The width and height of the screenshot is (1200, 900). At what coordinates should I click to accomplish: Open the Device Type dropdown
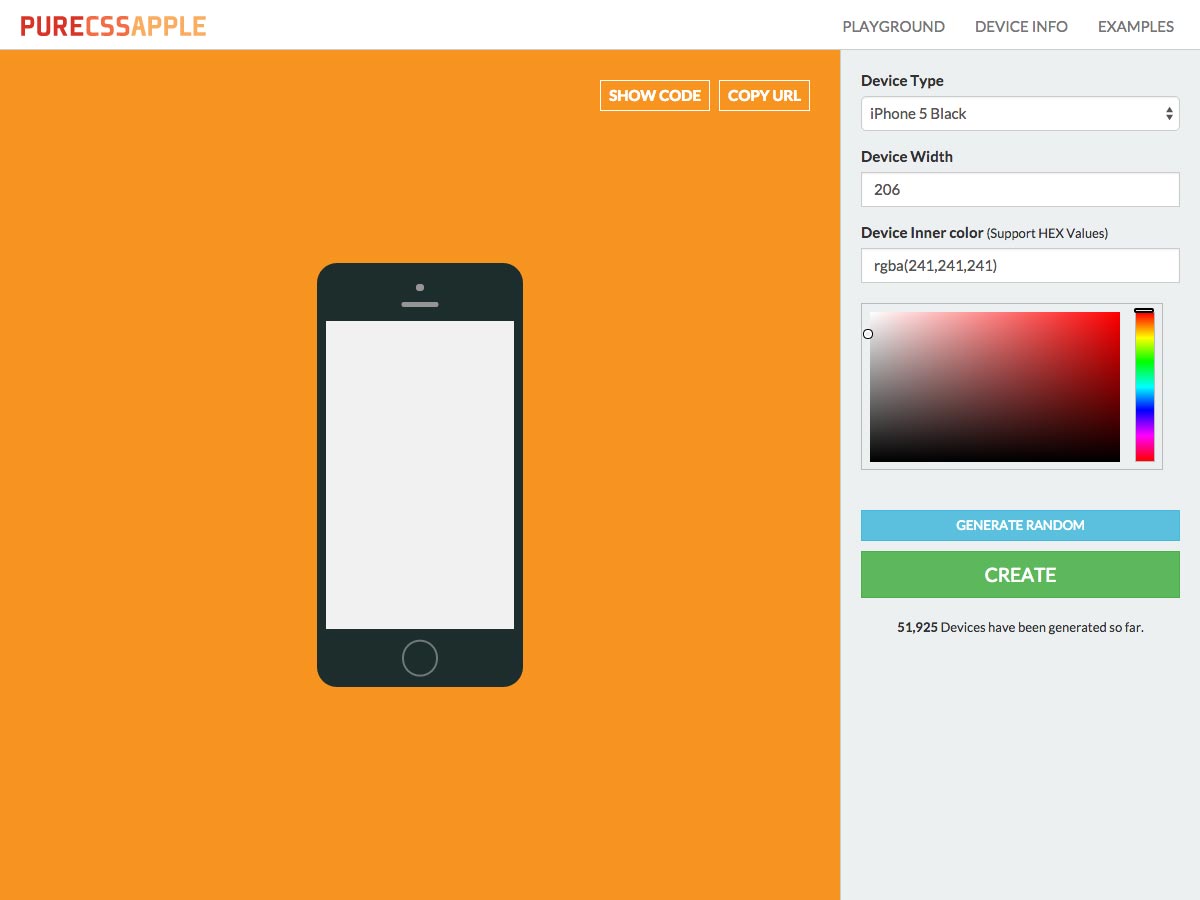click(x=1020, y=114)
